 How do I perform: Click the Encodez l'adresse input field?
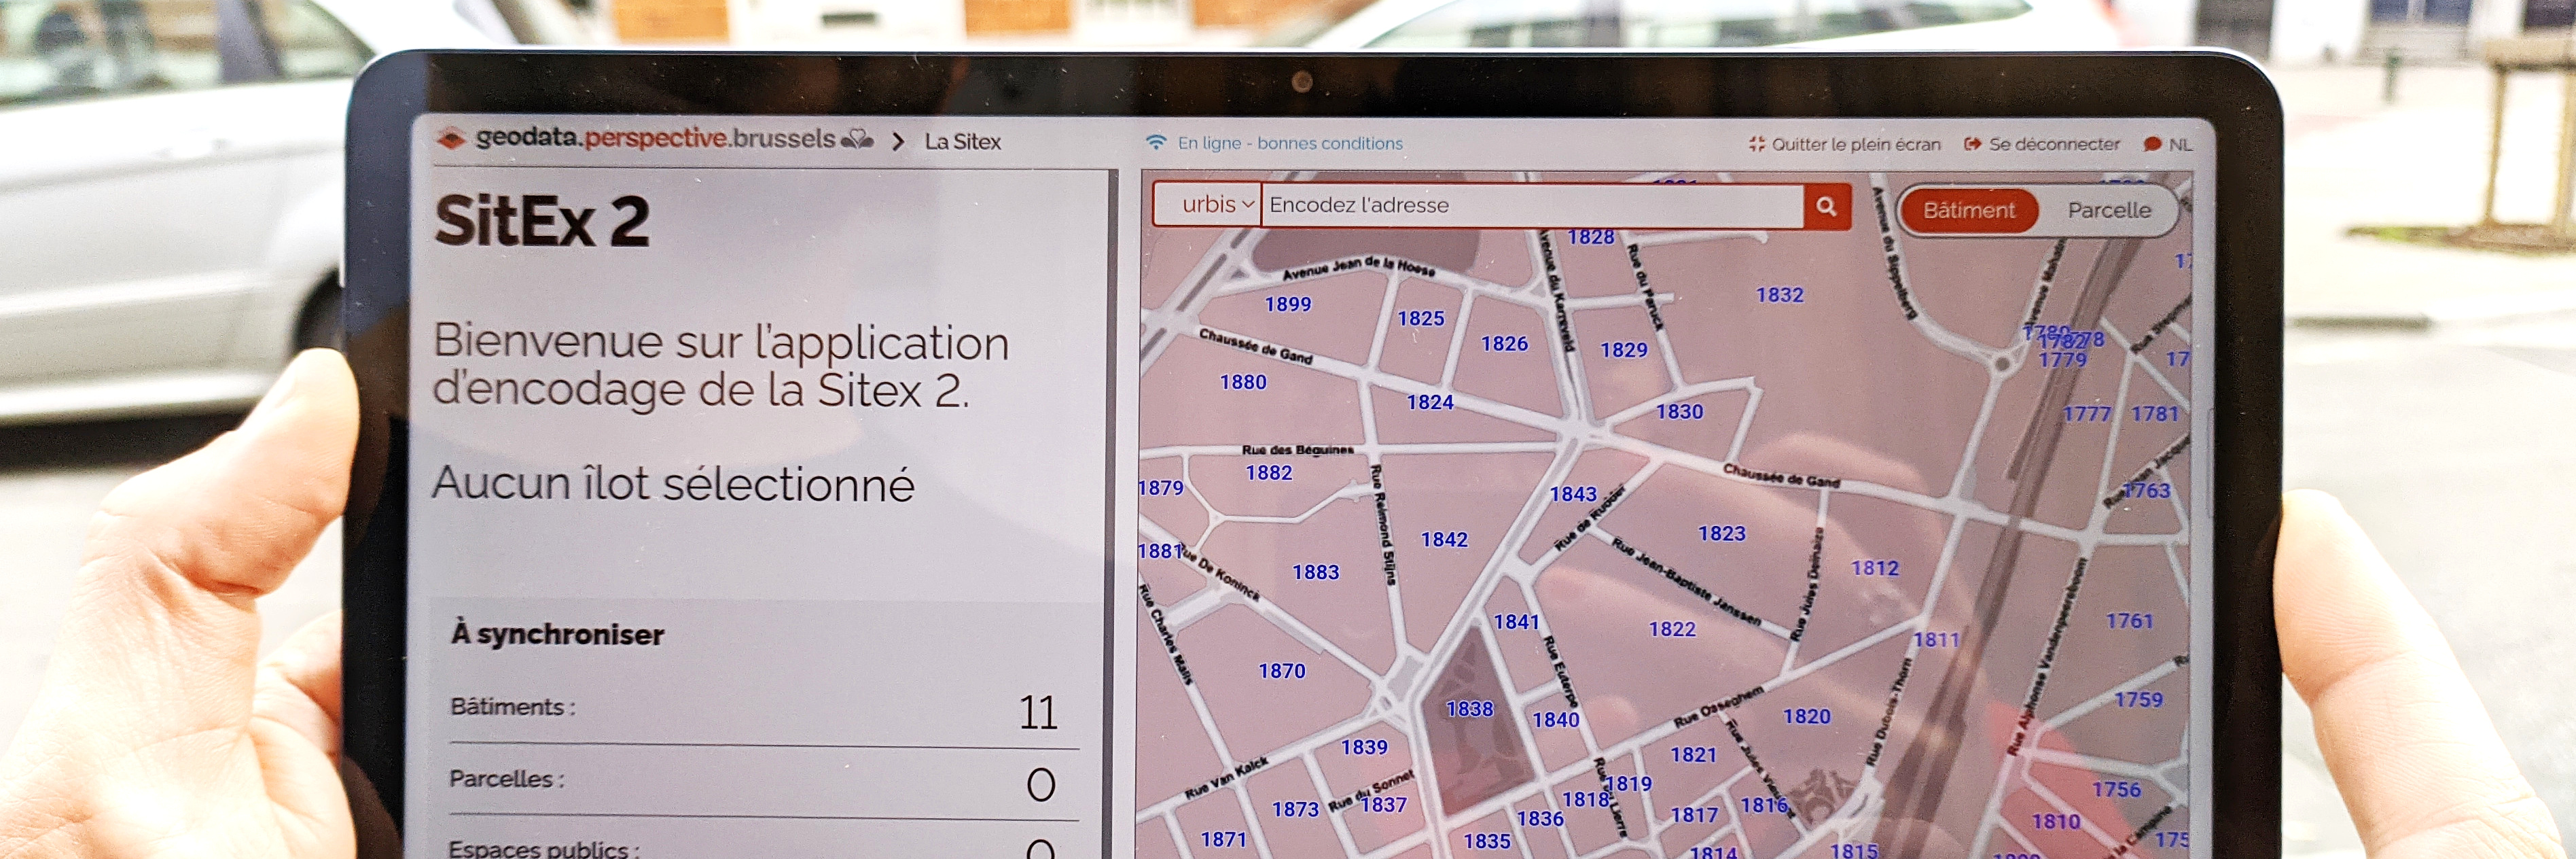tap(1530, 205)
